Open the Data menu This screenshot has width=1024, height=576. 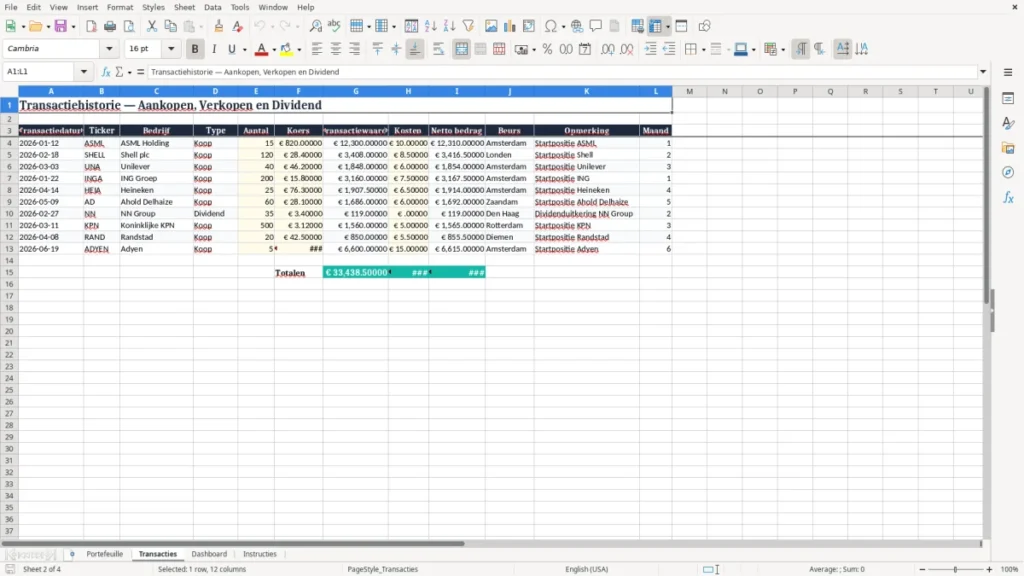pos(212,7)
